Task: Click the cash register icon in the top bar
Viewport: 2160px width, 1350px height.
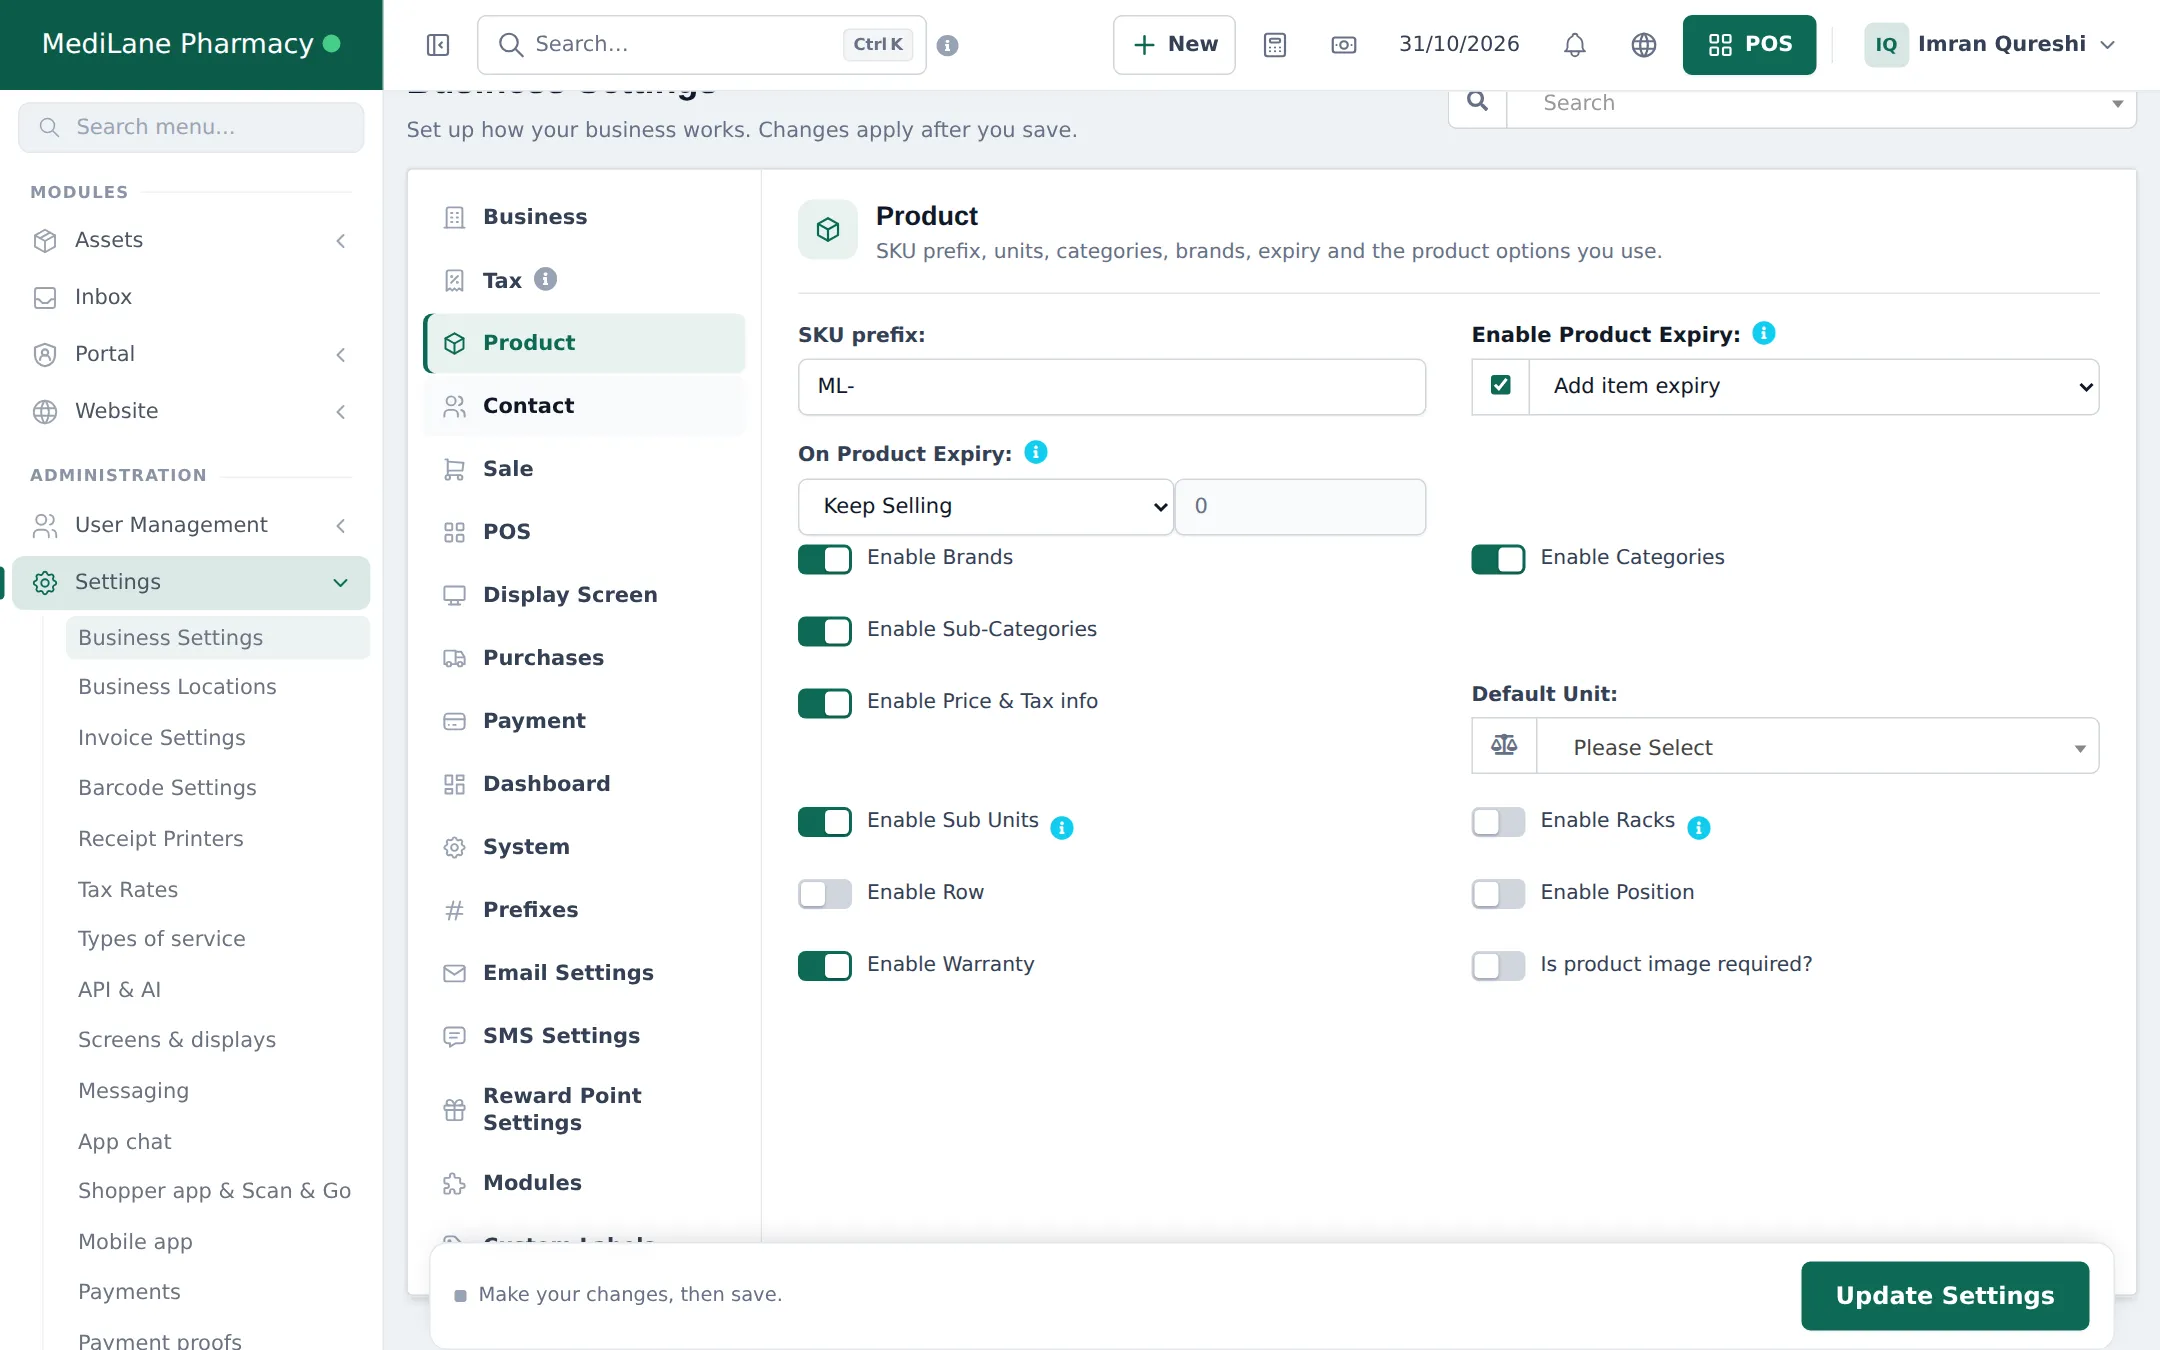Action: tap(1344, 45)
